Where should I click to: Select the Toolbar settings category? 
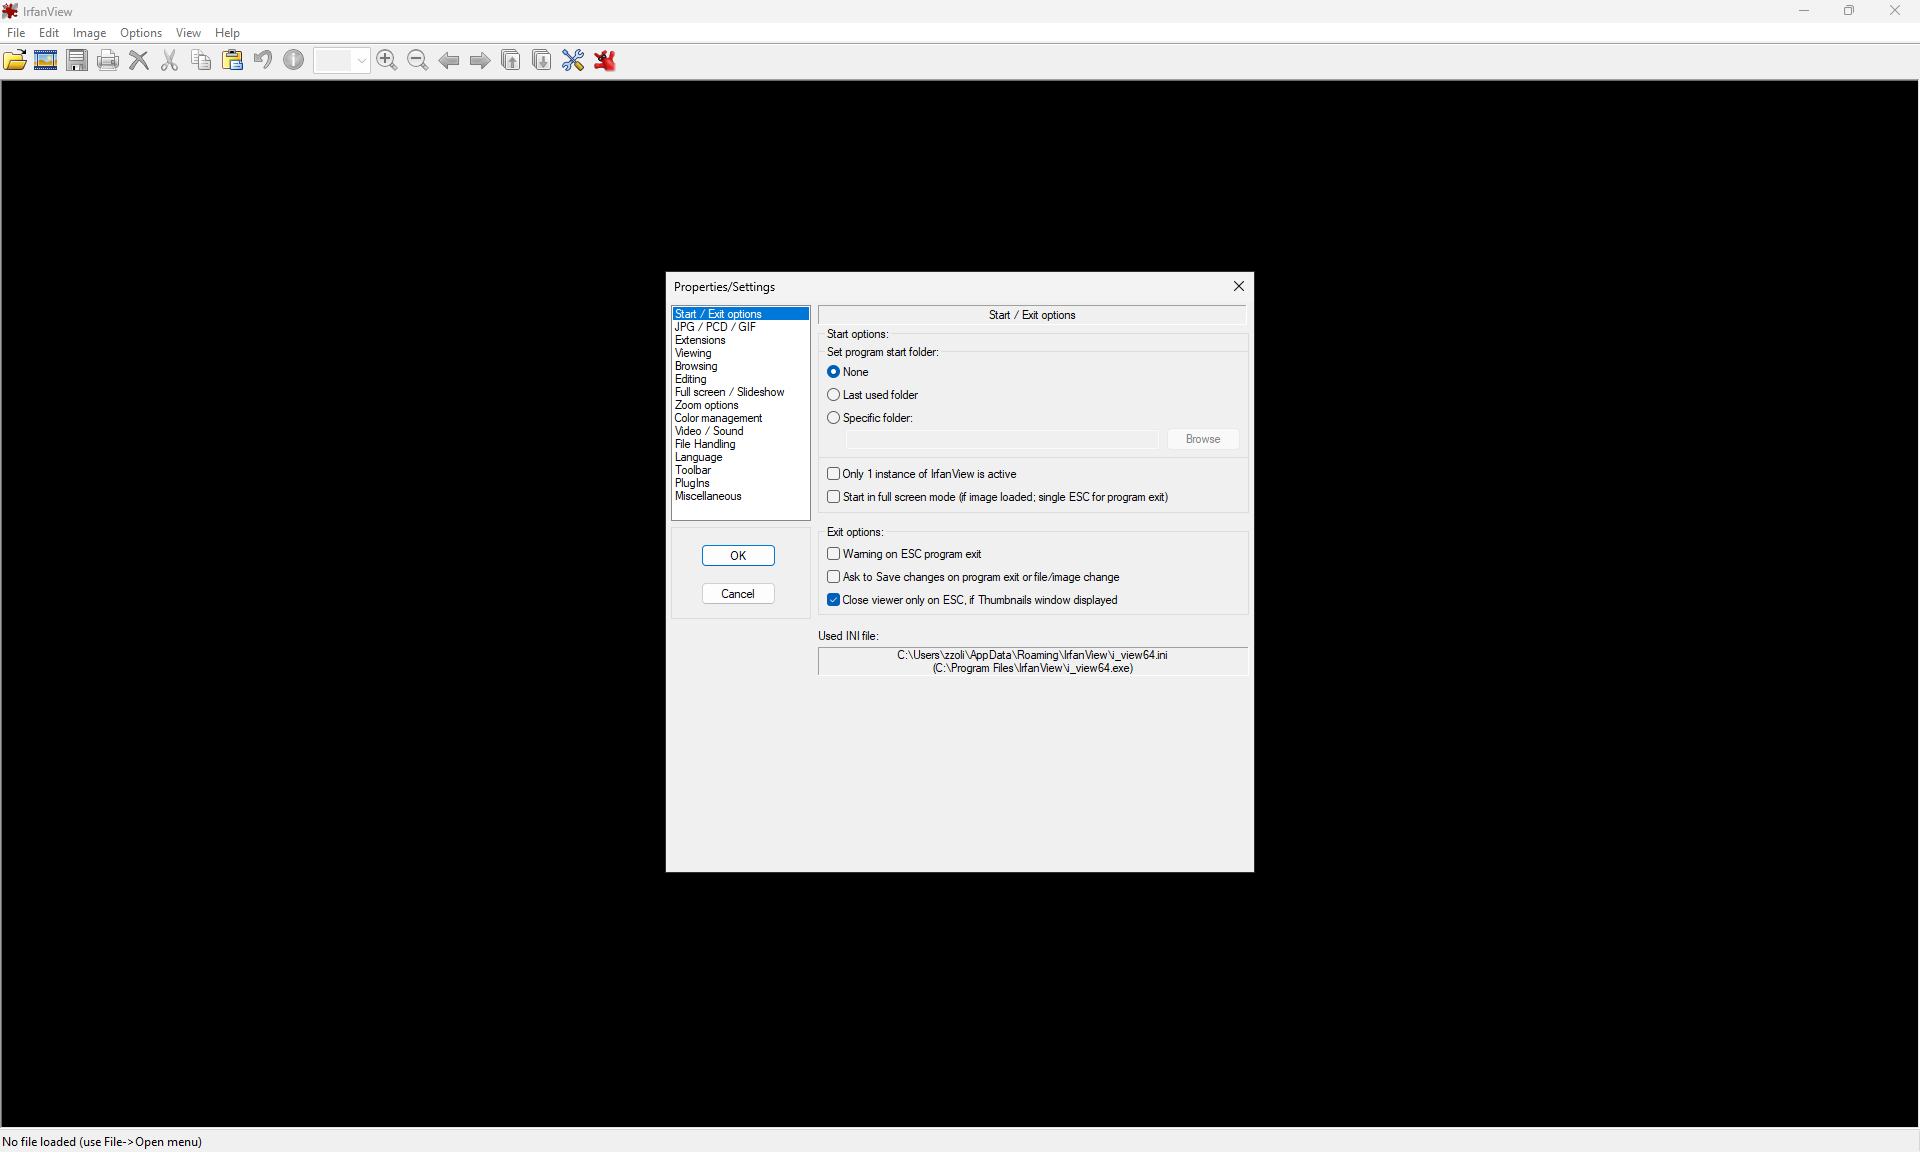click(x=740, y=470)
